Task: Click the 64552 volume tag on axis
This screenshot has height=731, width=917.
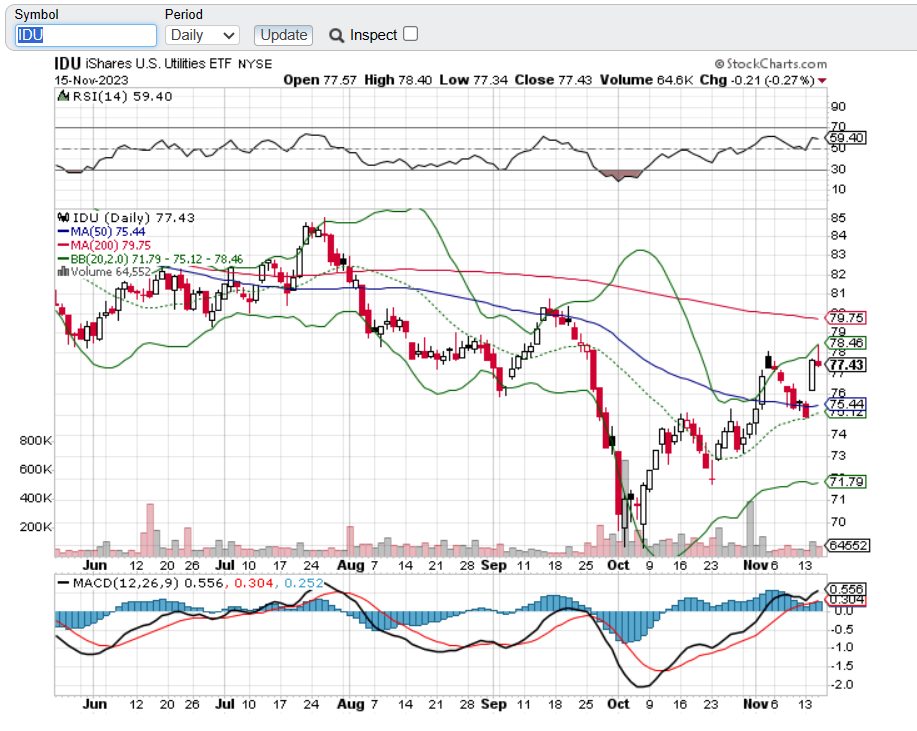Action: (x=847, y=545)
